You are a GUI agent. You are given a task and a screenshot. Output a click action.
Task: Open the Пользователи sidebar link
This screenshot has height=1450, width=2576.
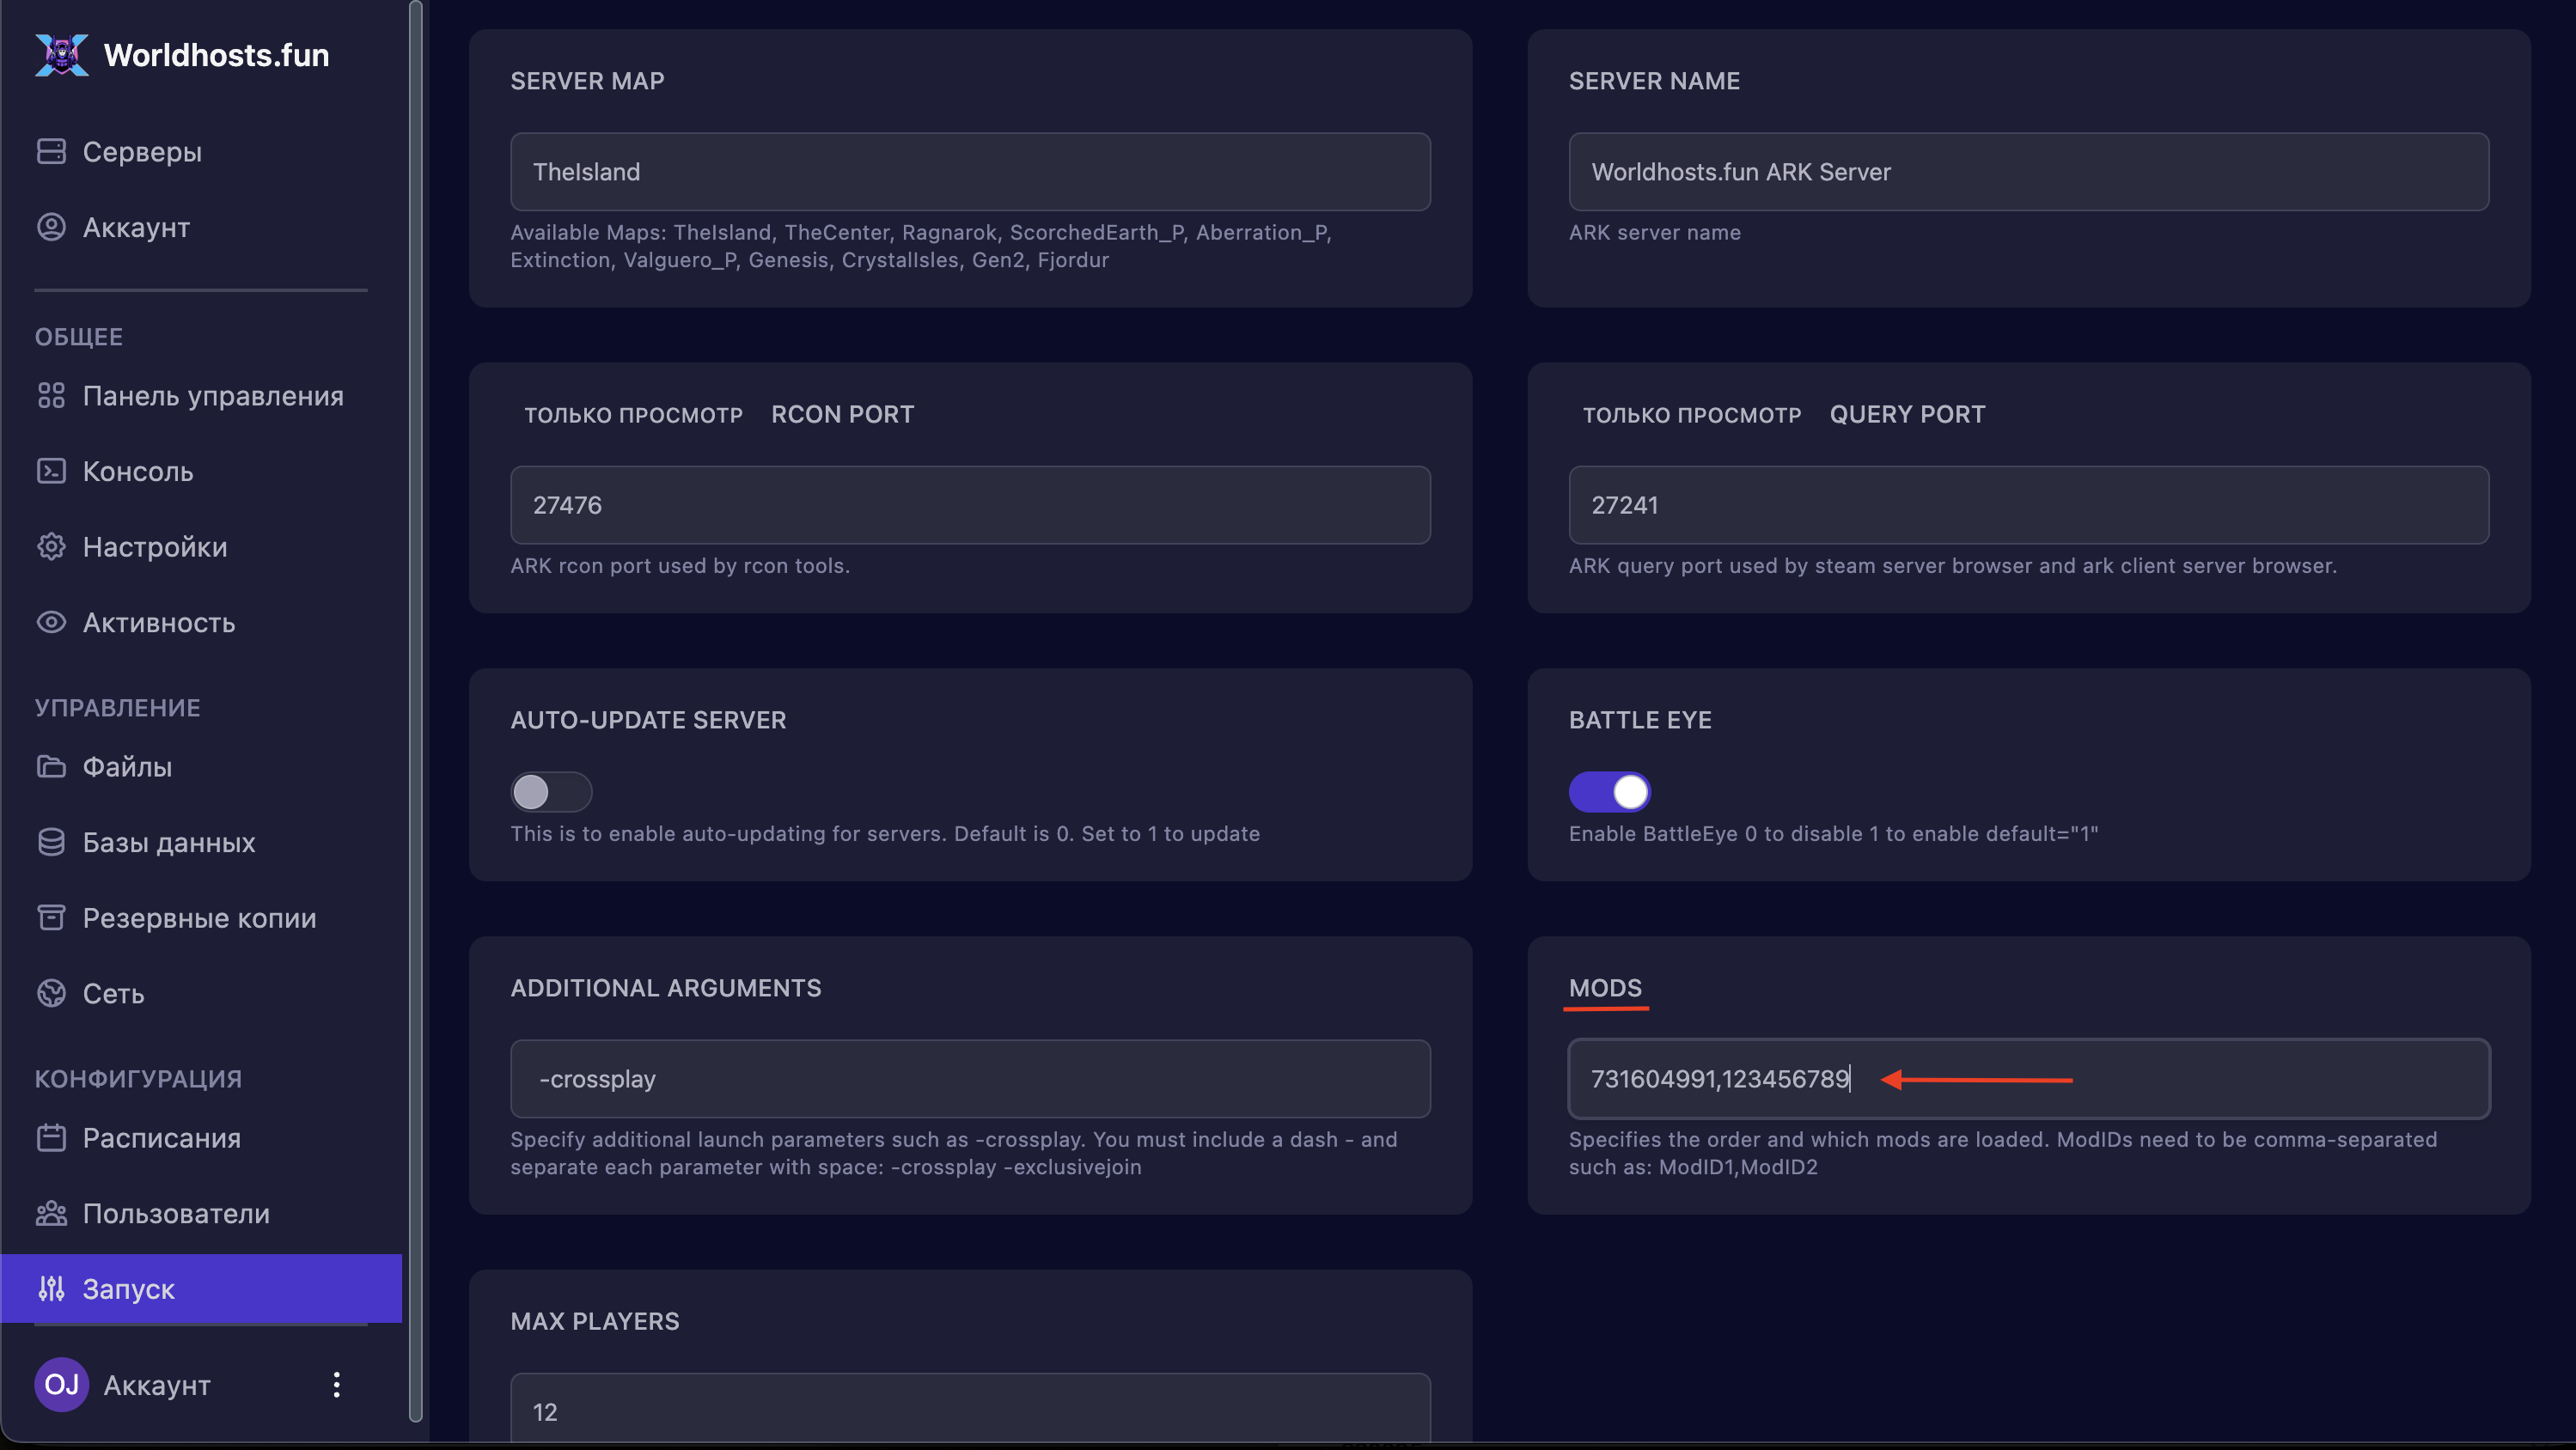point(175,1213)
